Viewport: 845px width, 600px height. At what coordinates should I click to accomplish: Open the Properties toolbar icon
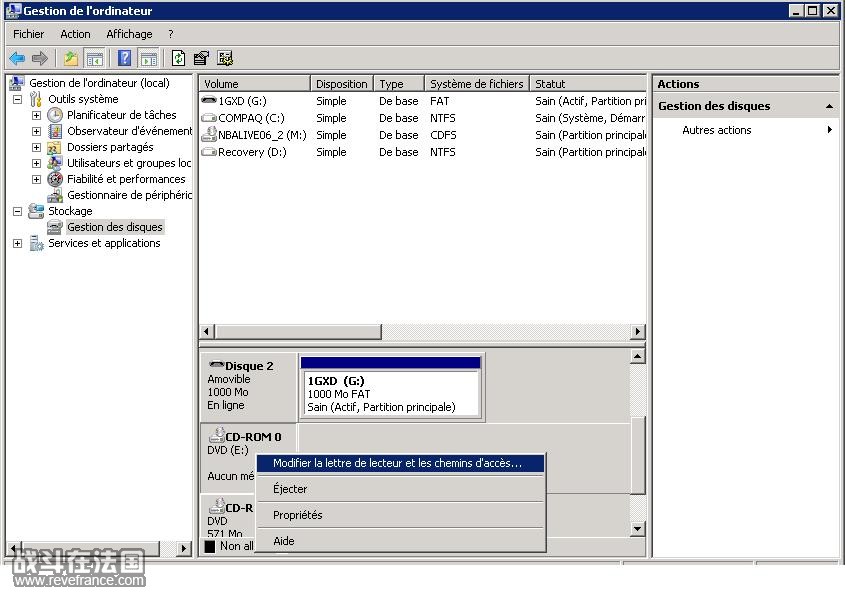(x=201, y=58)
